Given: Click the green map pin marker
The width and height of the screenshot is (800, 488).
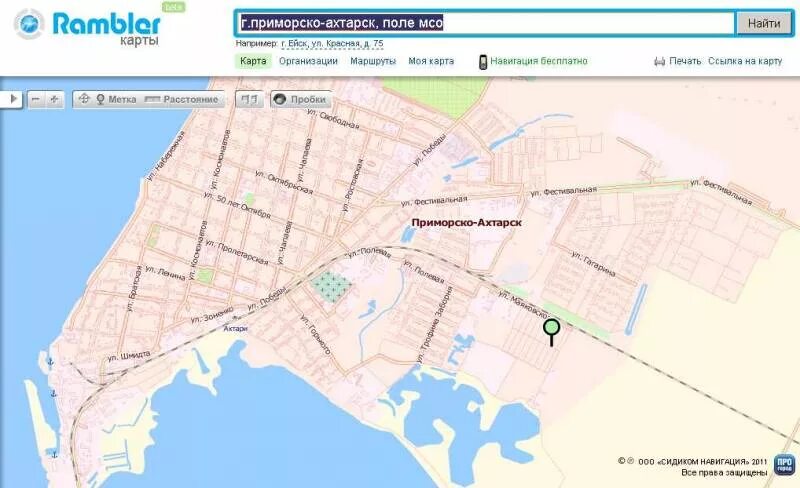Looking at the screenshot, I should click(551, 328).
